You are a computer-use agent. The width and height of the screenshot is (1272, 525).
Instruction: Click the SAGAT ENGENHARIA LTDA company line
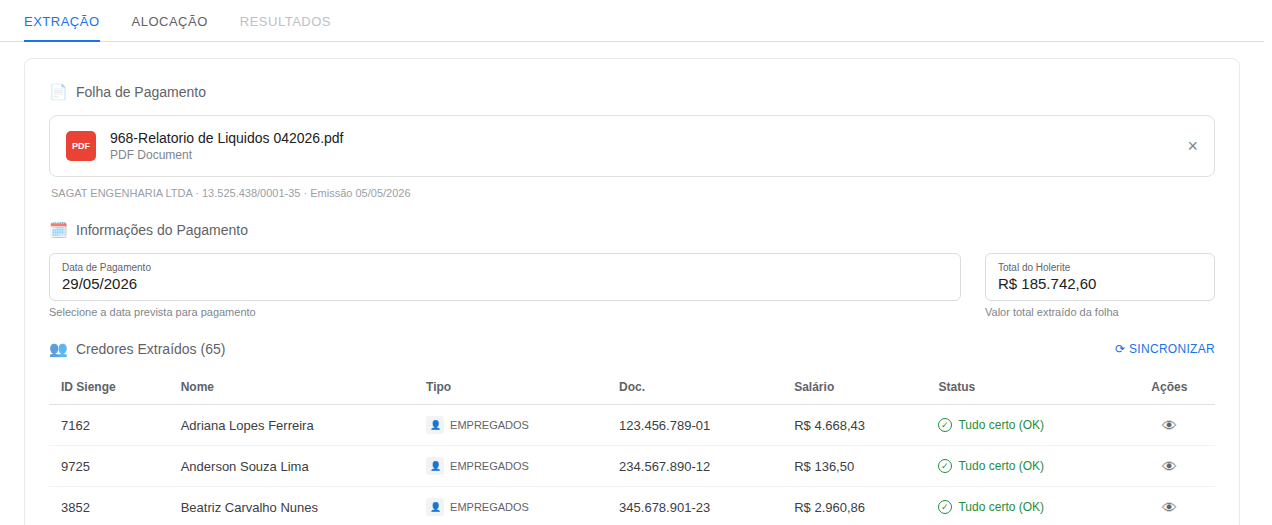point(231,193)
